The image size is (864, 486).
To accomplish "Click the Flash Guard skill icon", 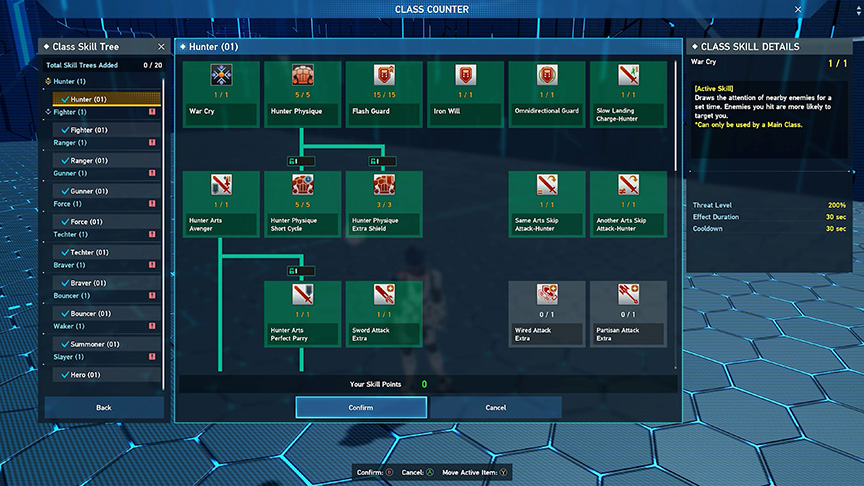I will [385, 75].
